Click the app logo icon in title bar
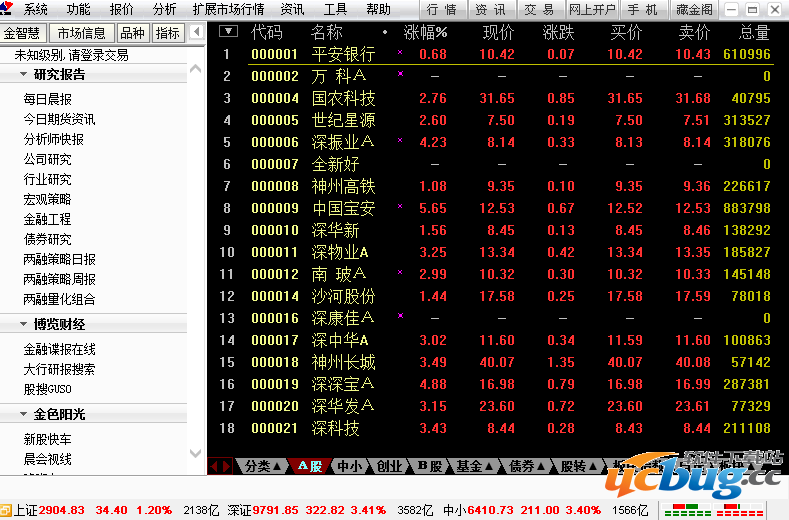 pyautogui.click(x=9, y=9)
